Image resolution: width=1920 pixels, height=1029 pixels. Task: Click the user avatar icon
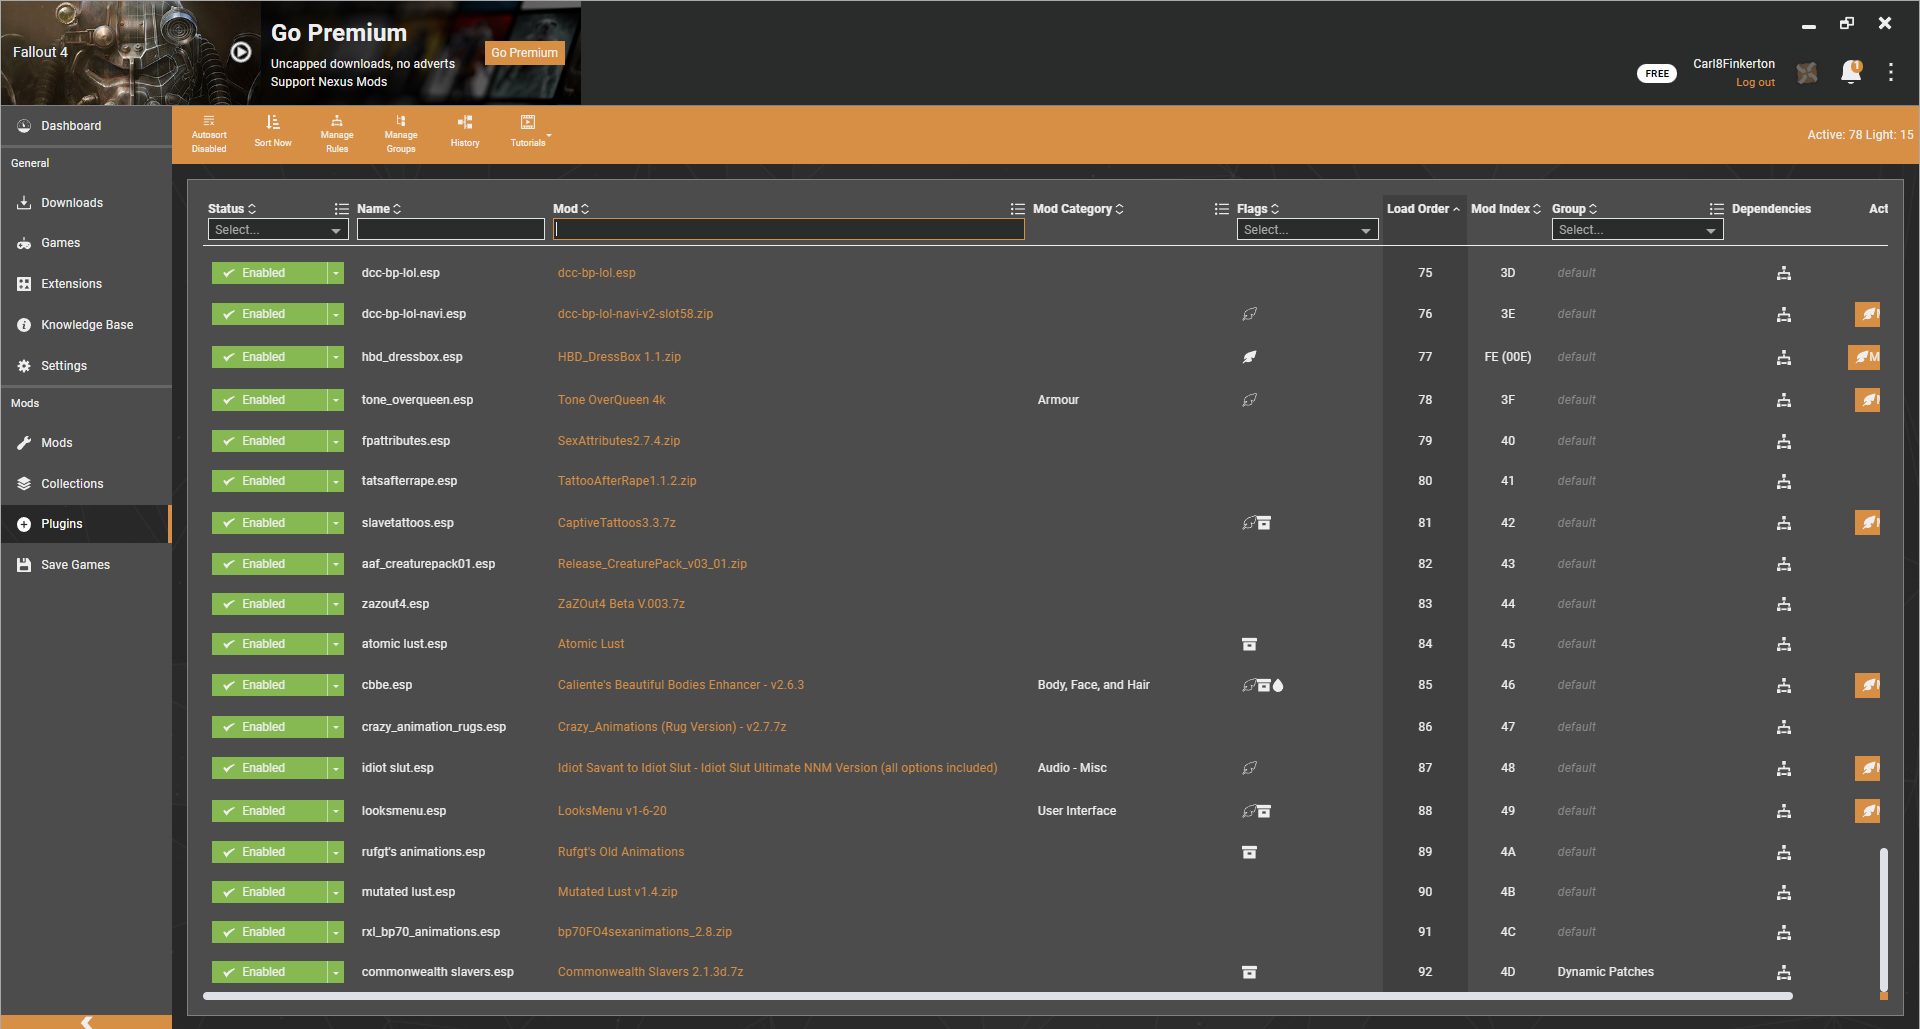[1807, 73]
